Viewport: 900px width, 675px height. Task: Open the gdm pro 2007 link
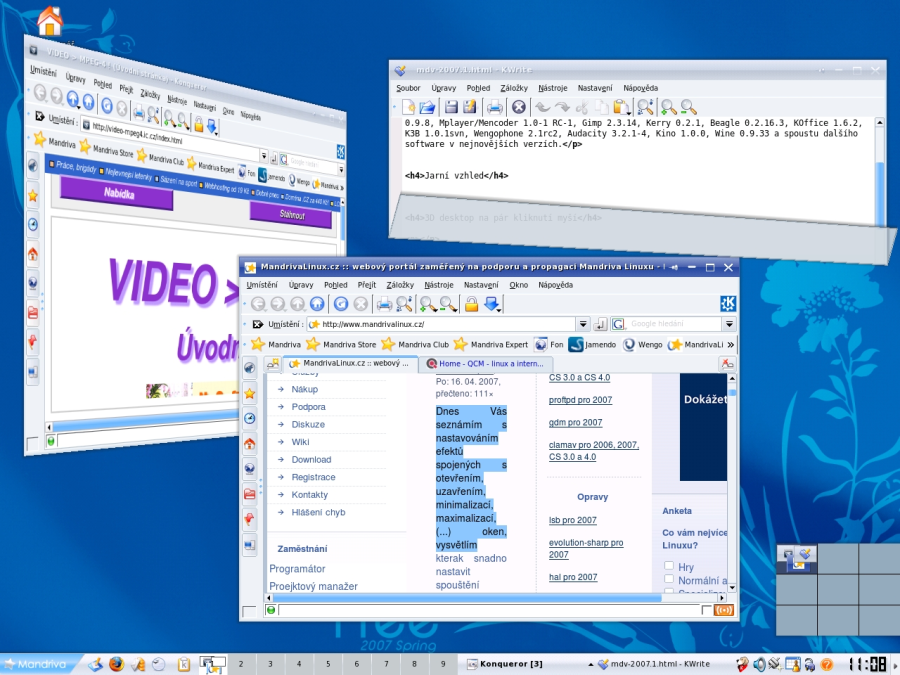pos(575,422)
